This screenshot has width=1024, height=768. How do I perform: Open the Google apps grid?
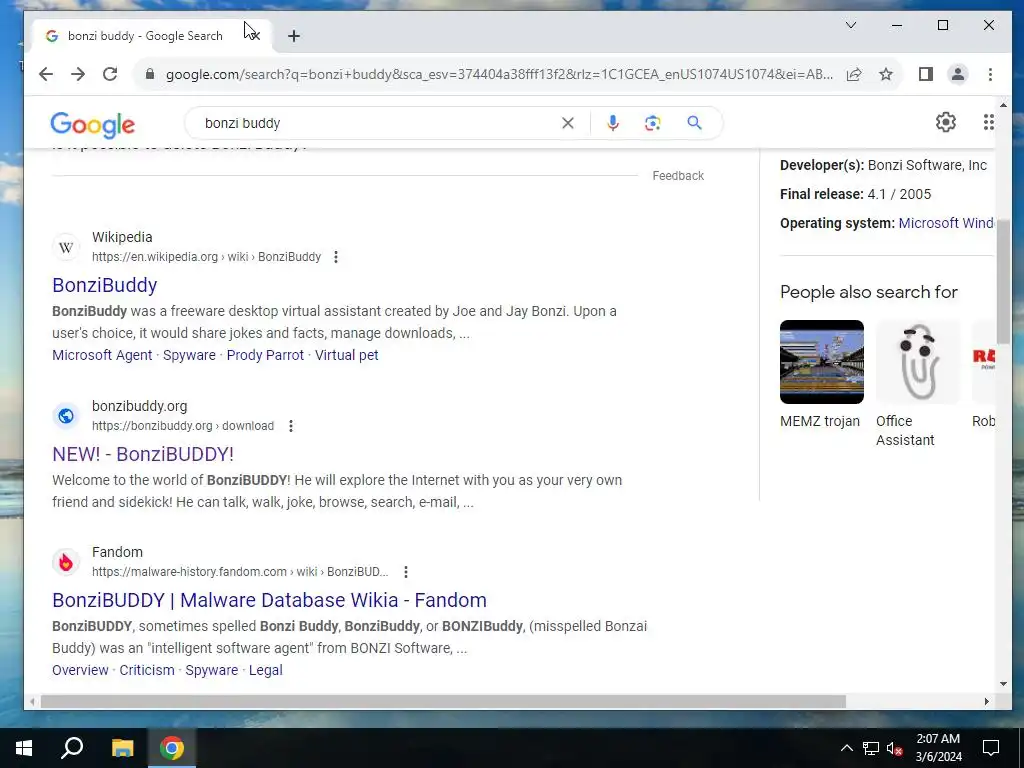pos(988,122)
